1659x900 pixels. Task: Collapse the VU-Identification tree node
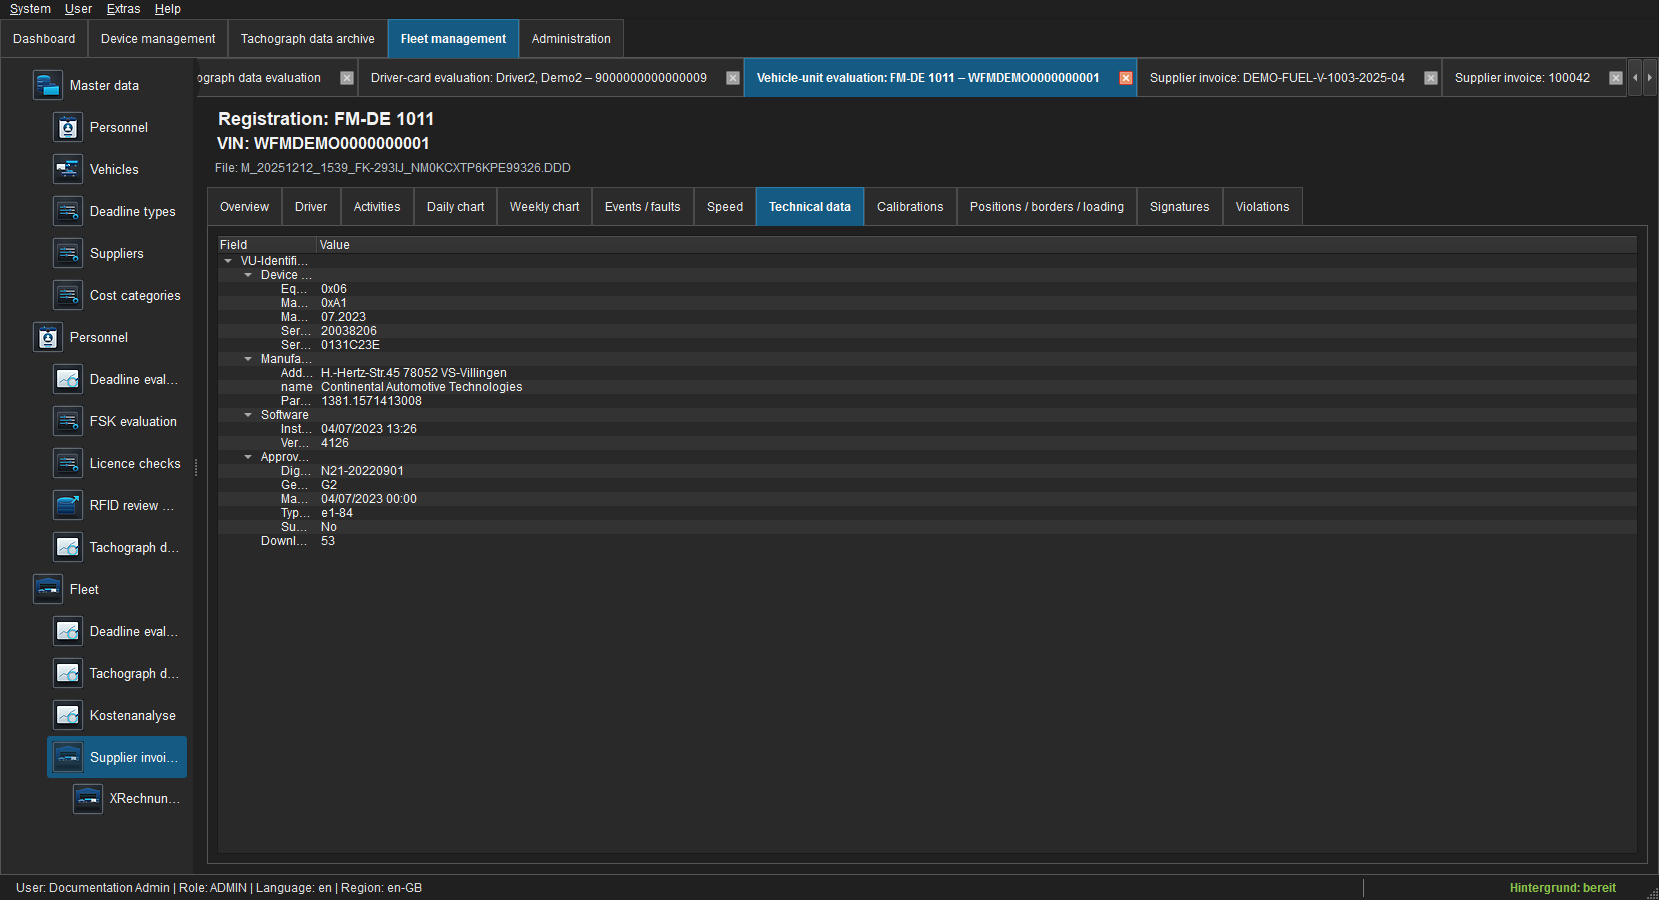[x=228, y=261]
